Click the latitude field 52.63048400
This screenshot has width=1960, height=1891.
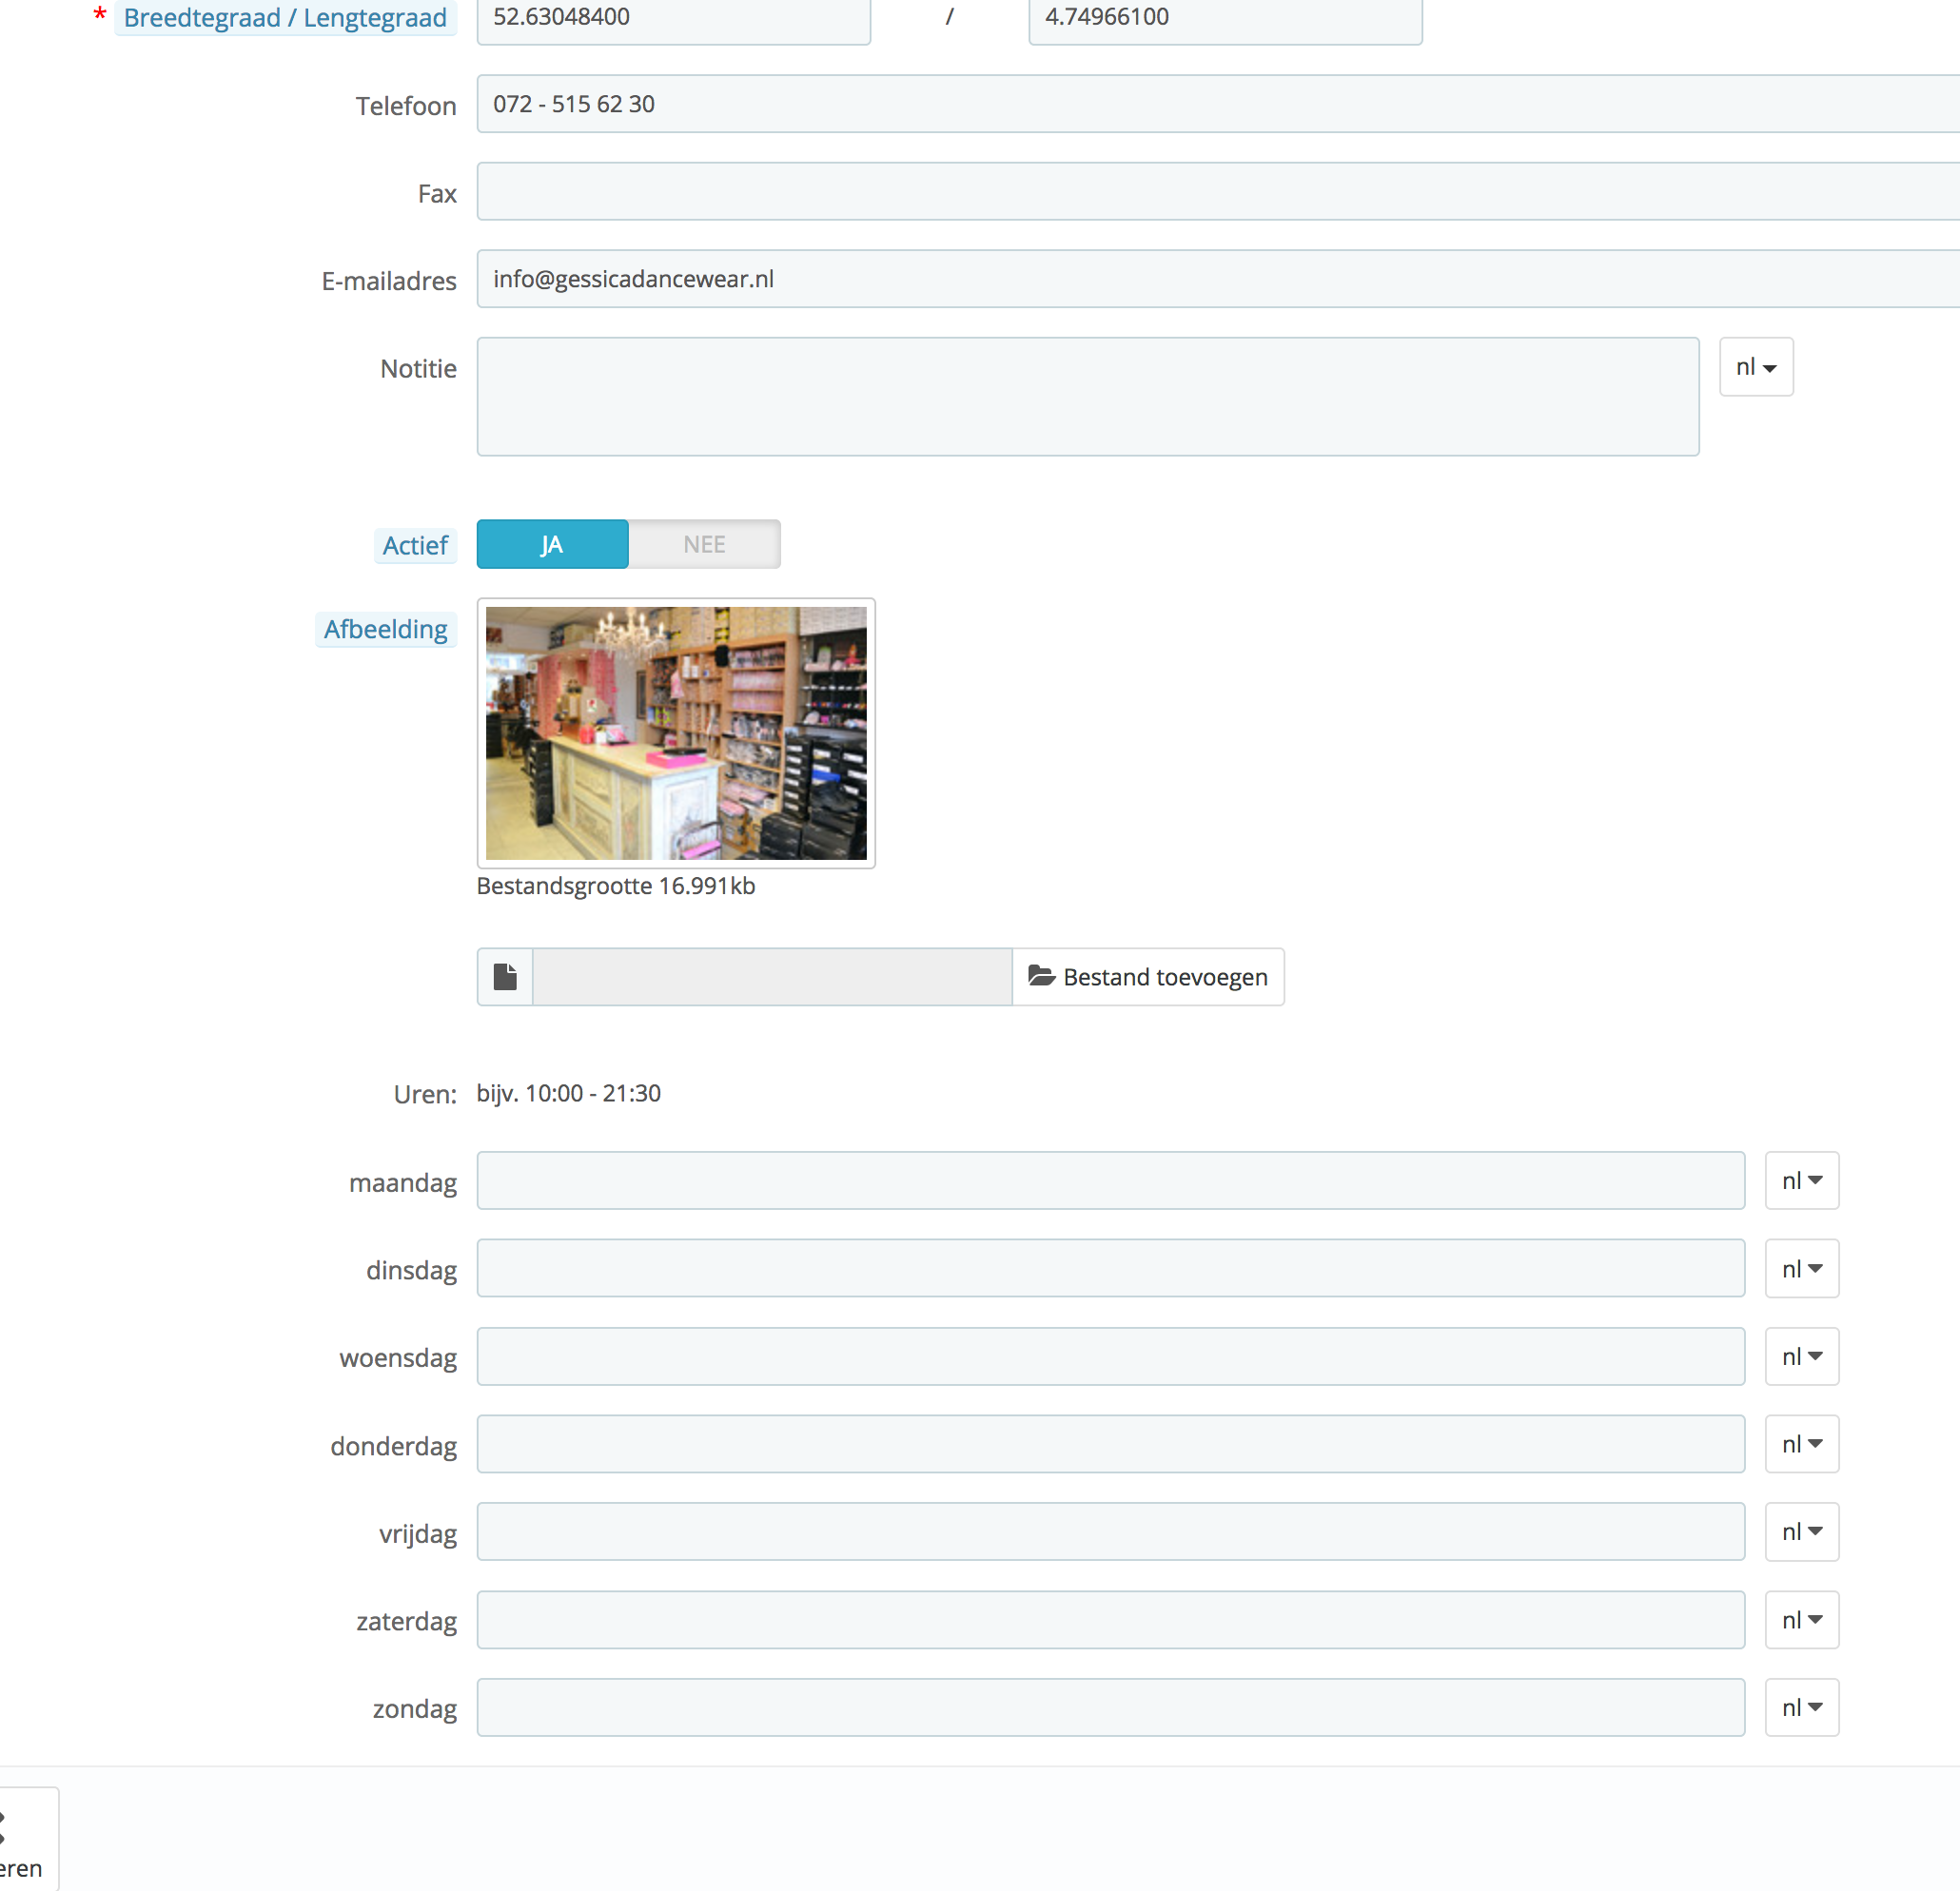[673, 18]
